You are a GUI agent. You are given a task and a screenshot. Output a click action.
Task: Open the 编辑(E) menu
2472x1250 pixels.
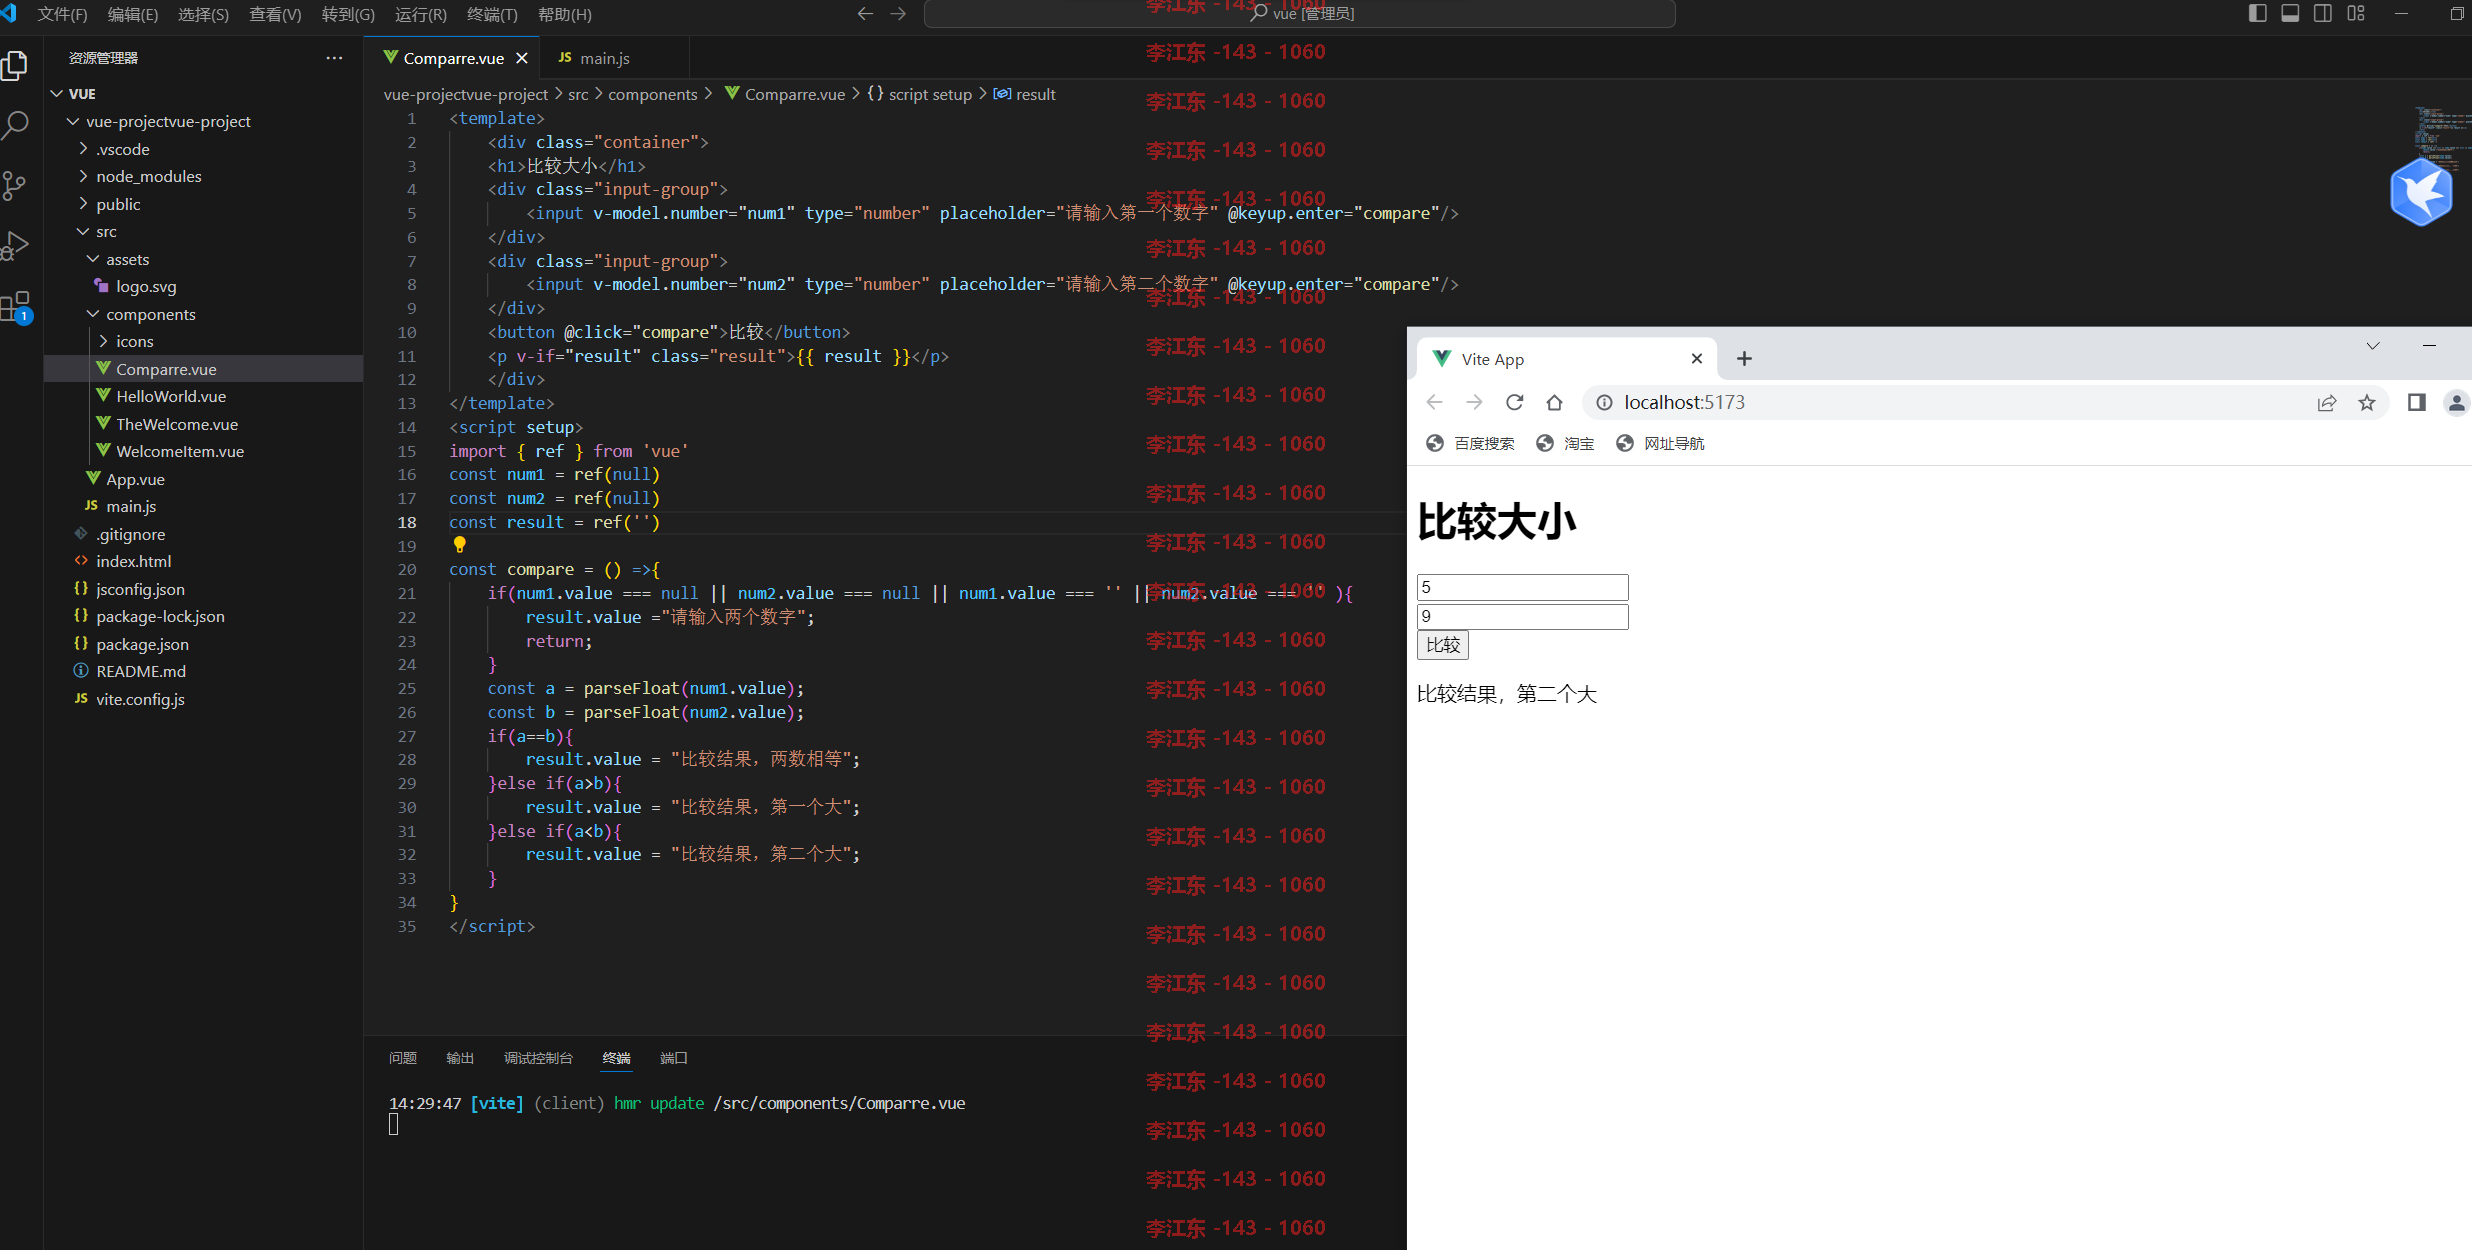tap(133, 14)
